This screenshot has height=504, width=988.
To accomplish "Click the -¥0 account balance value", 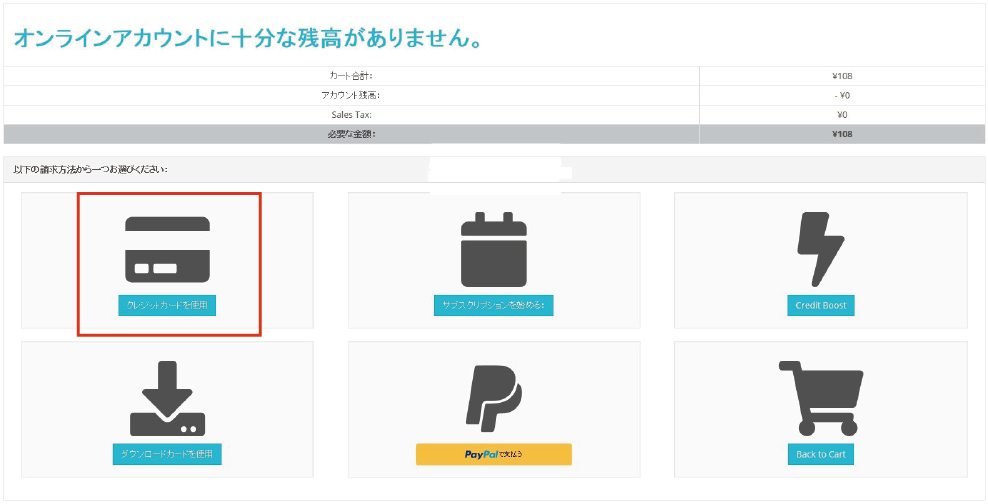I will (x=841, y=96).
